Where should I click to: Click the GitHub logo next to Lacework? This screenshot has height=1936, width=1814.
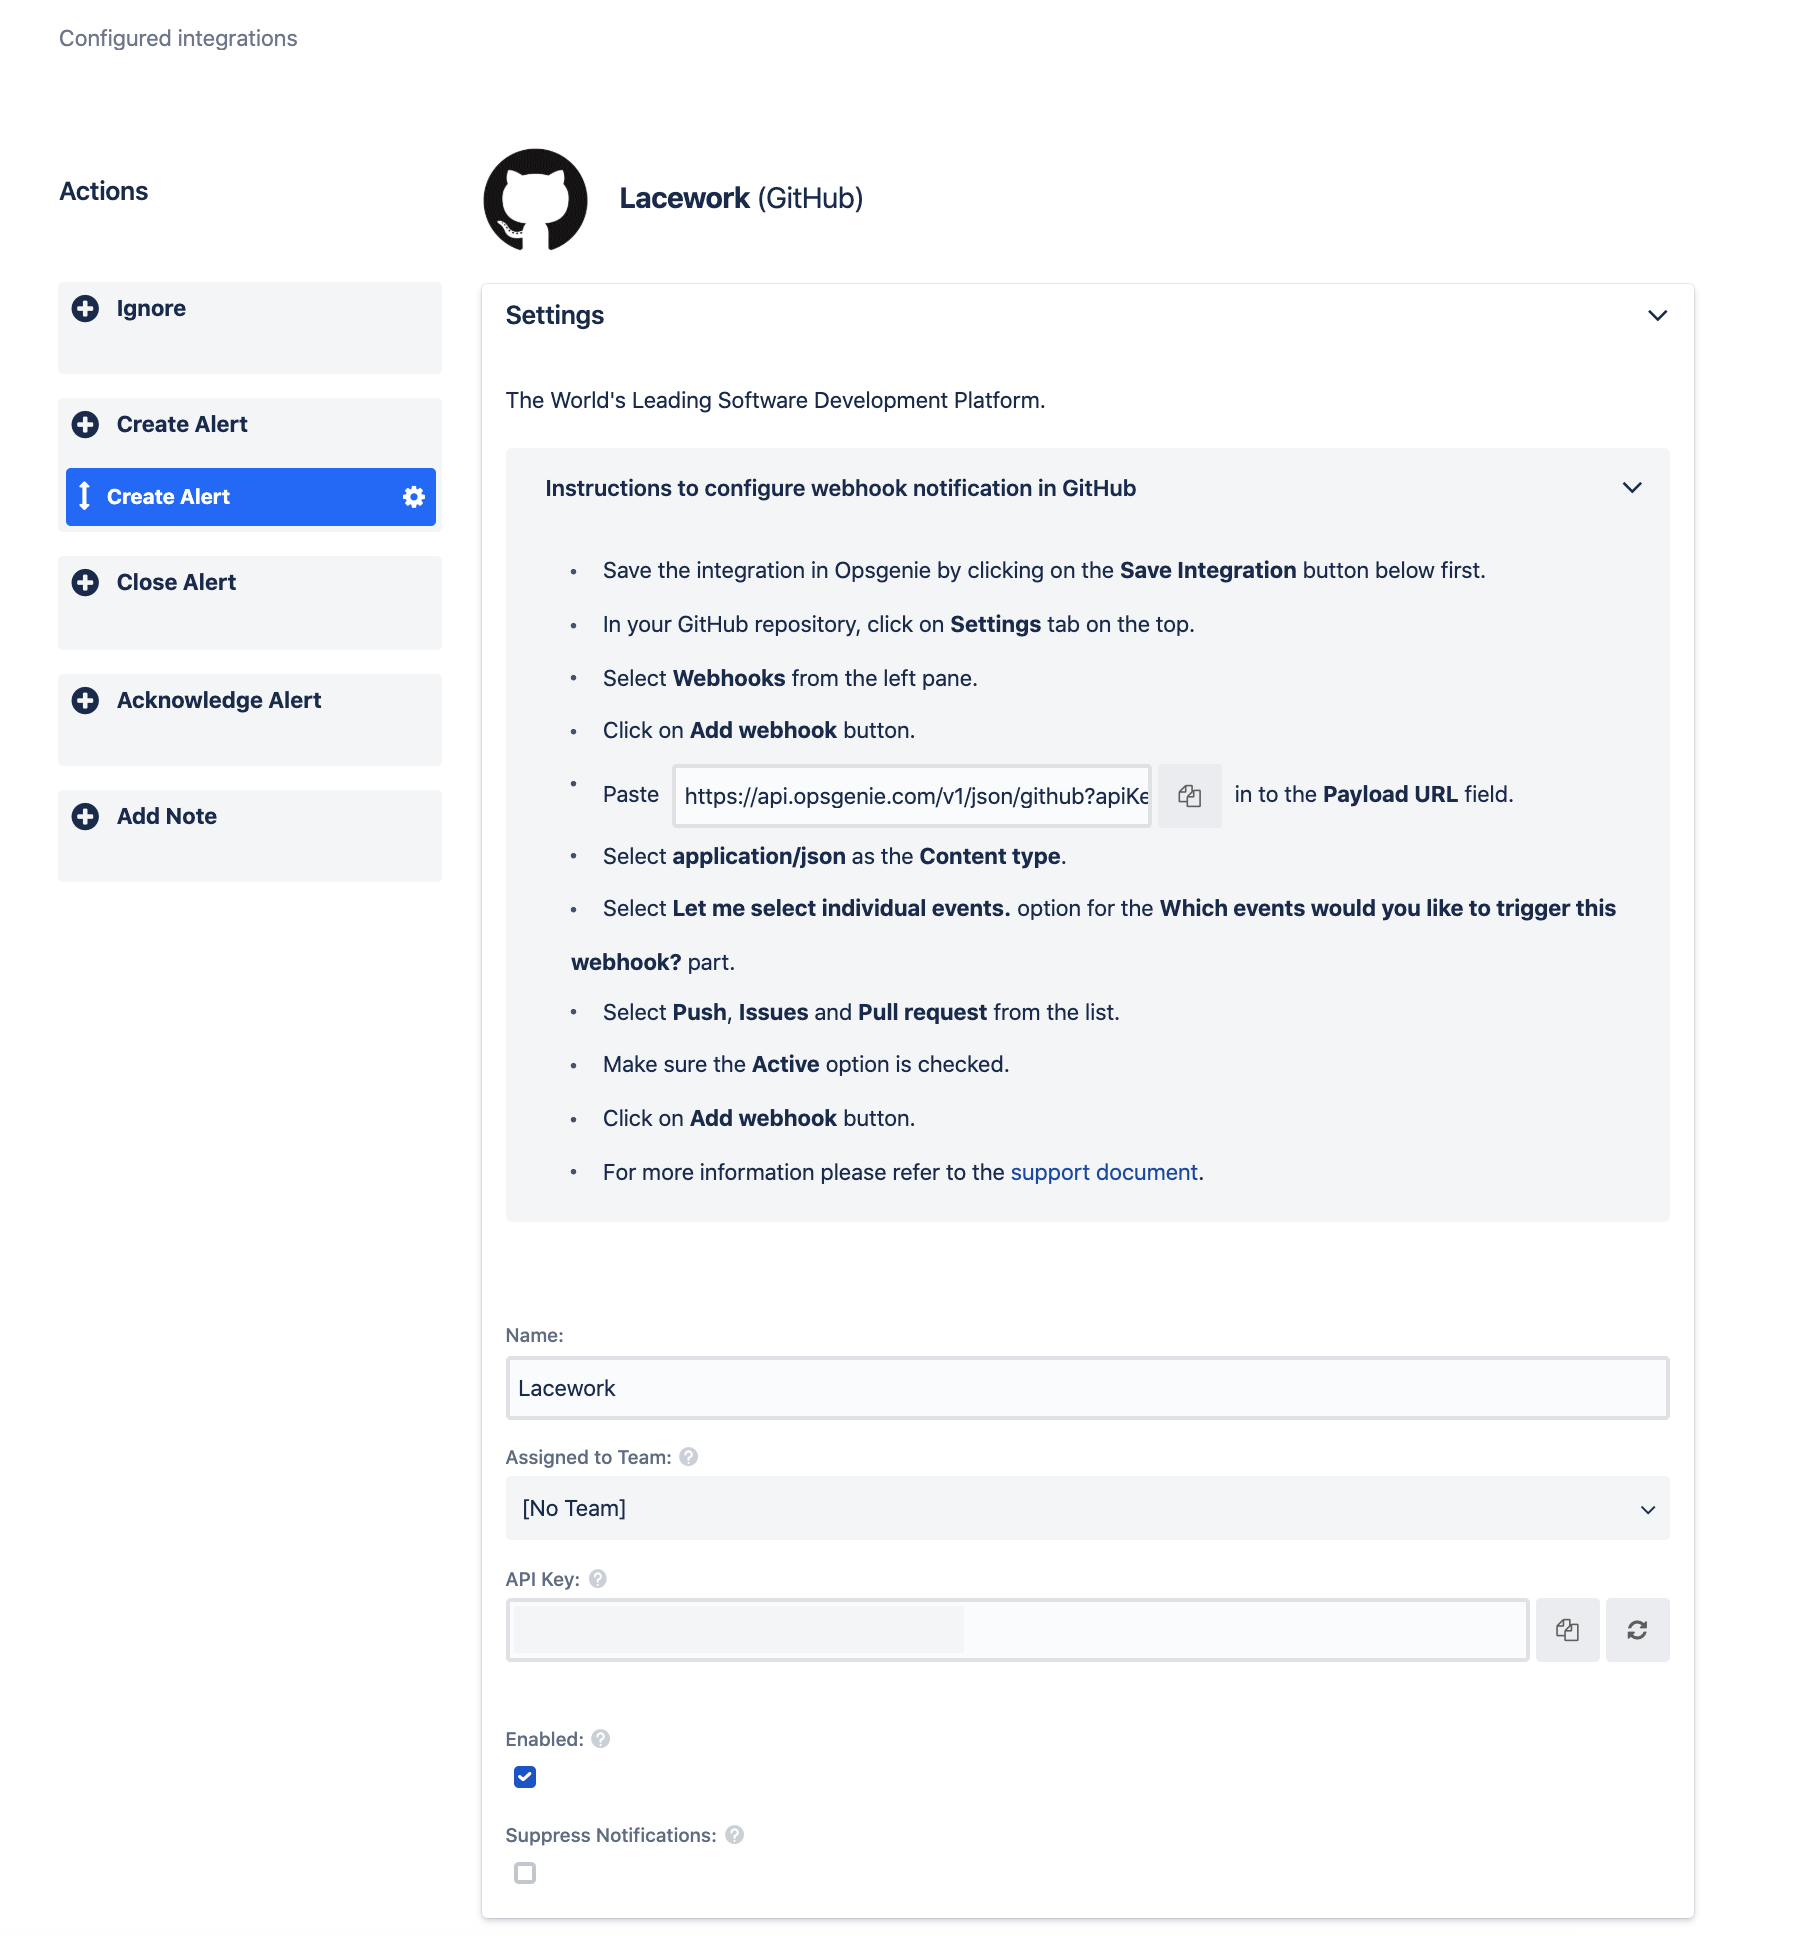[535, 199]
